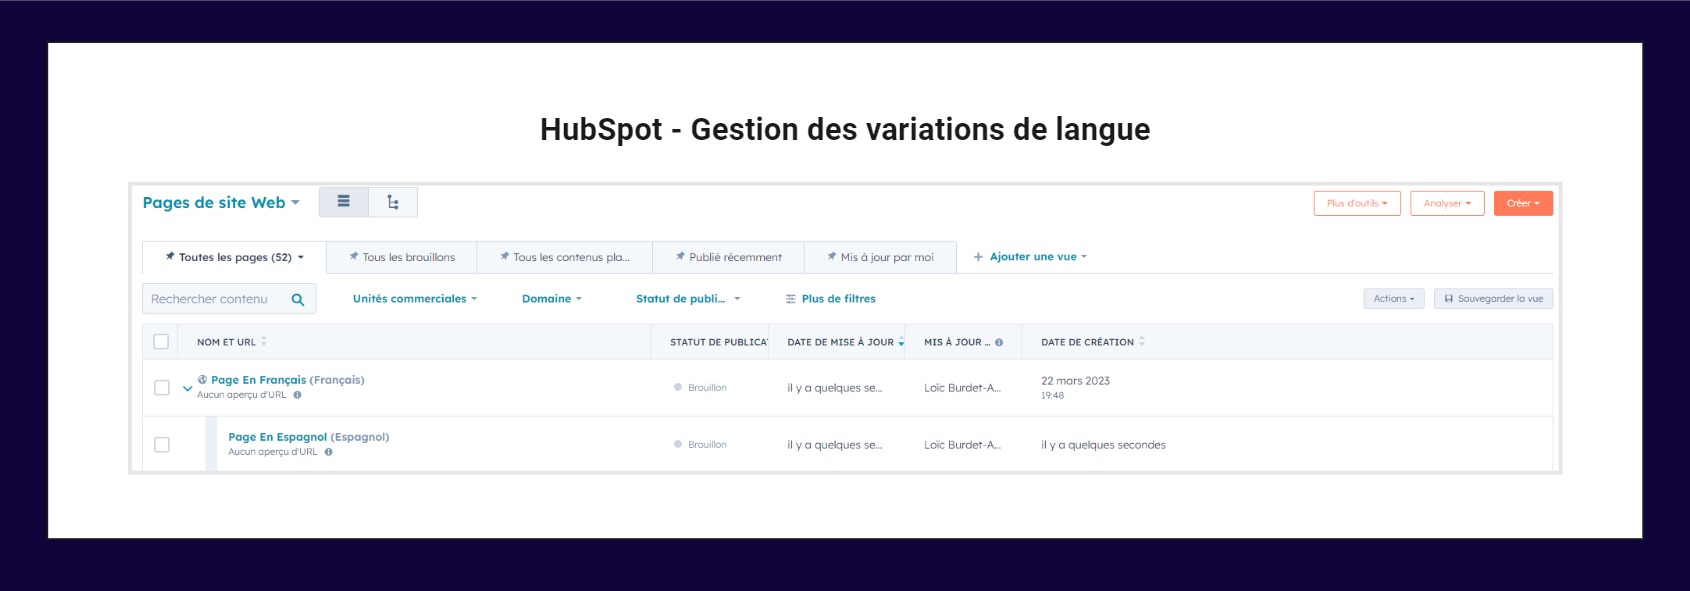Viewport: 1690px width, 591px height.
Task: Switch to the hierarchy tree view icon
Action: pyautogui.click(x=393, y=202)
